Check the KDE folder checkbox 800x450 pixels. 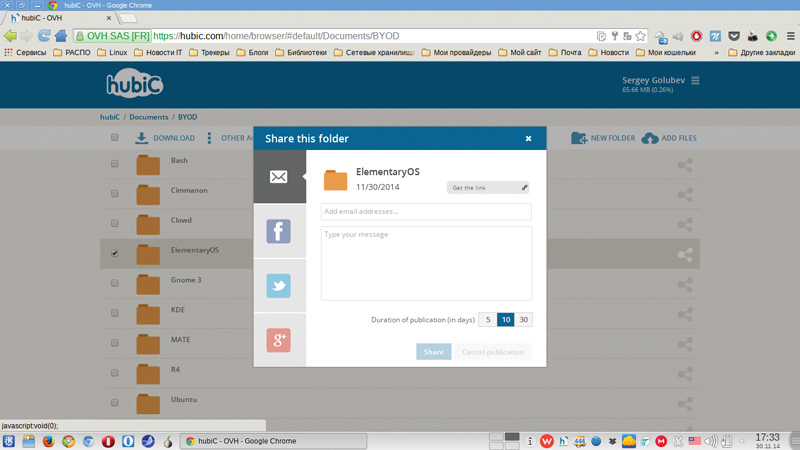pyautogui.click(x=114, y=313)
